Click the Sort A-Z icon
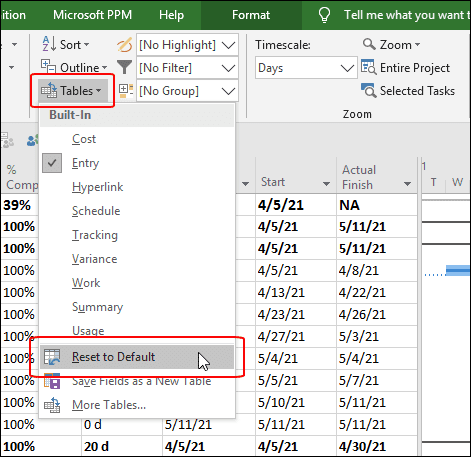This screenshot has height=457, width=471. pos(49,44)
